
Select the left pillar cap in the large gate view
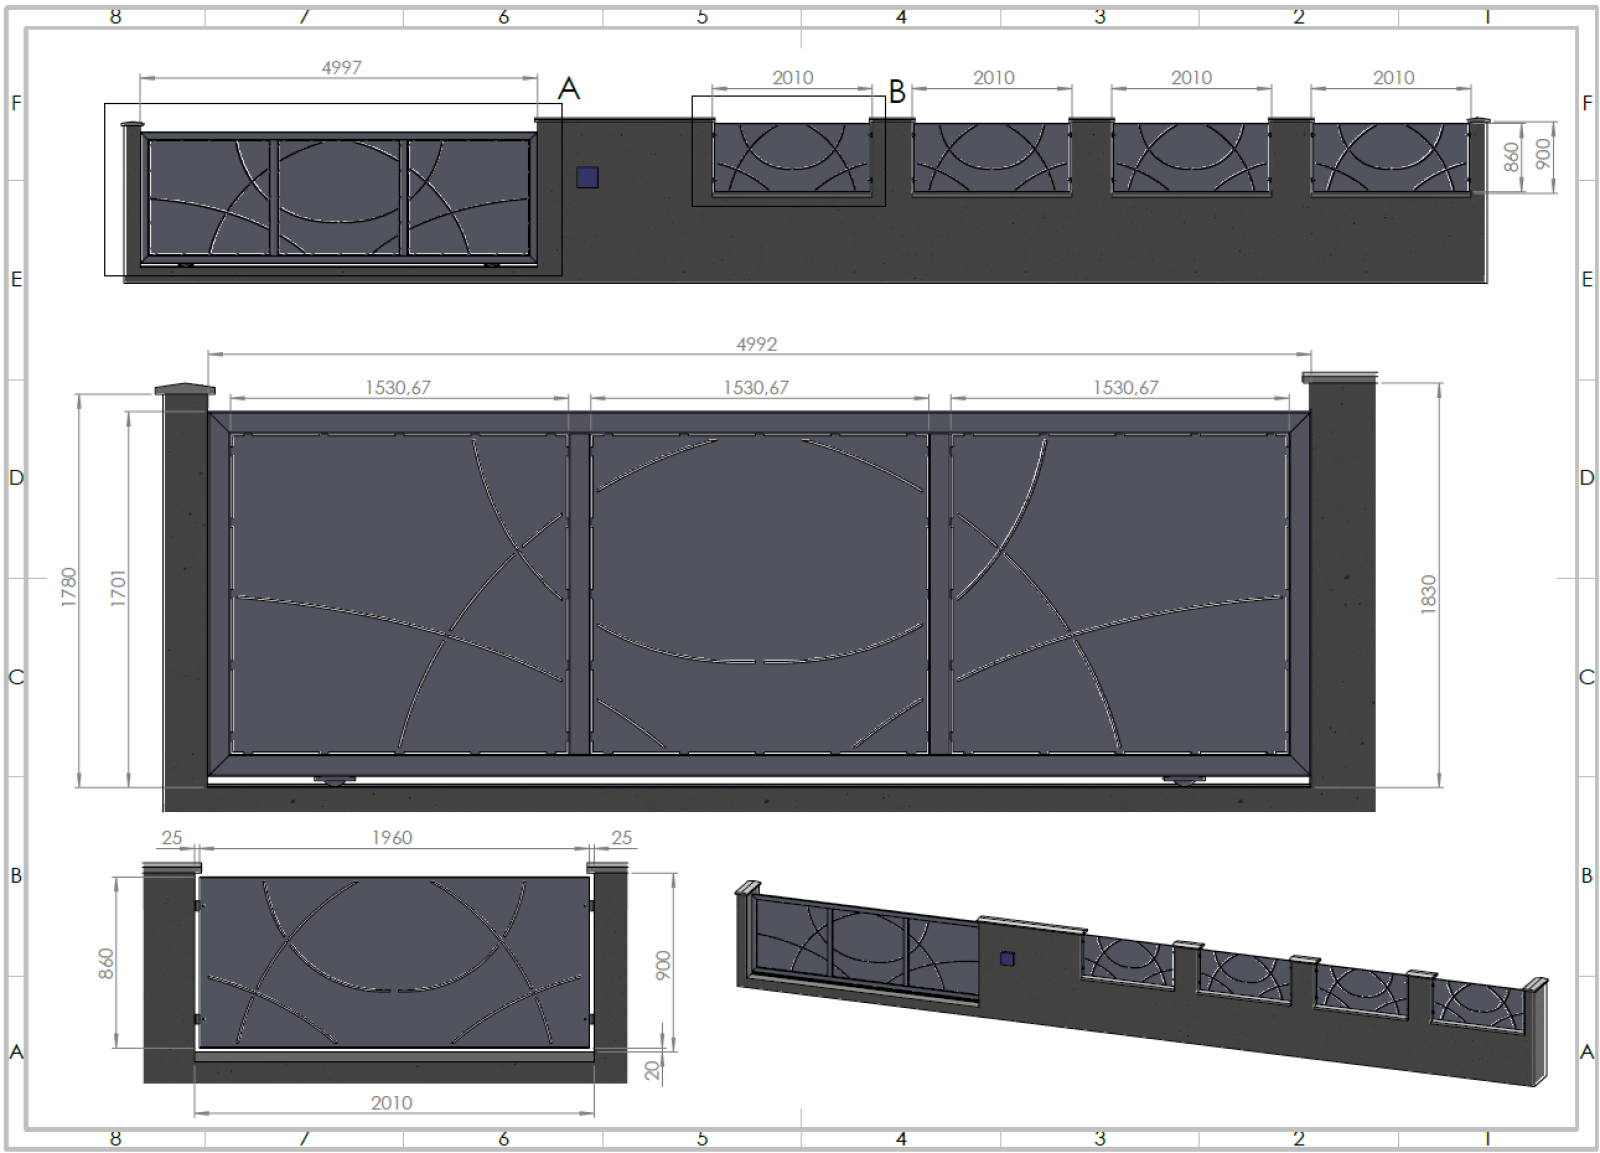pos(184,389)
